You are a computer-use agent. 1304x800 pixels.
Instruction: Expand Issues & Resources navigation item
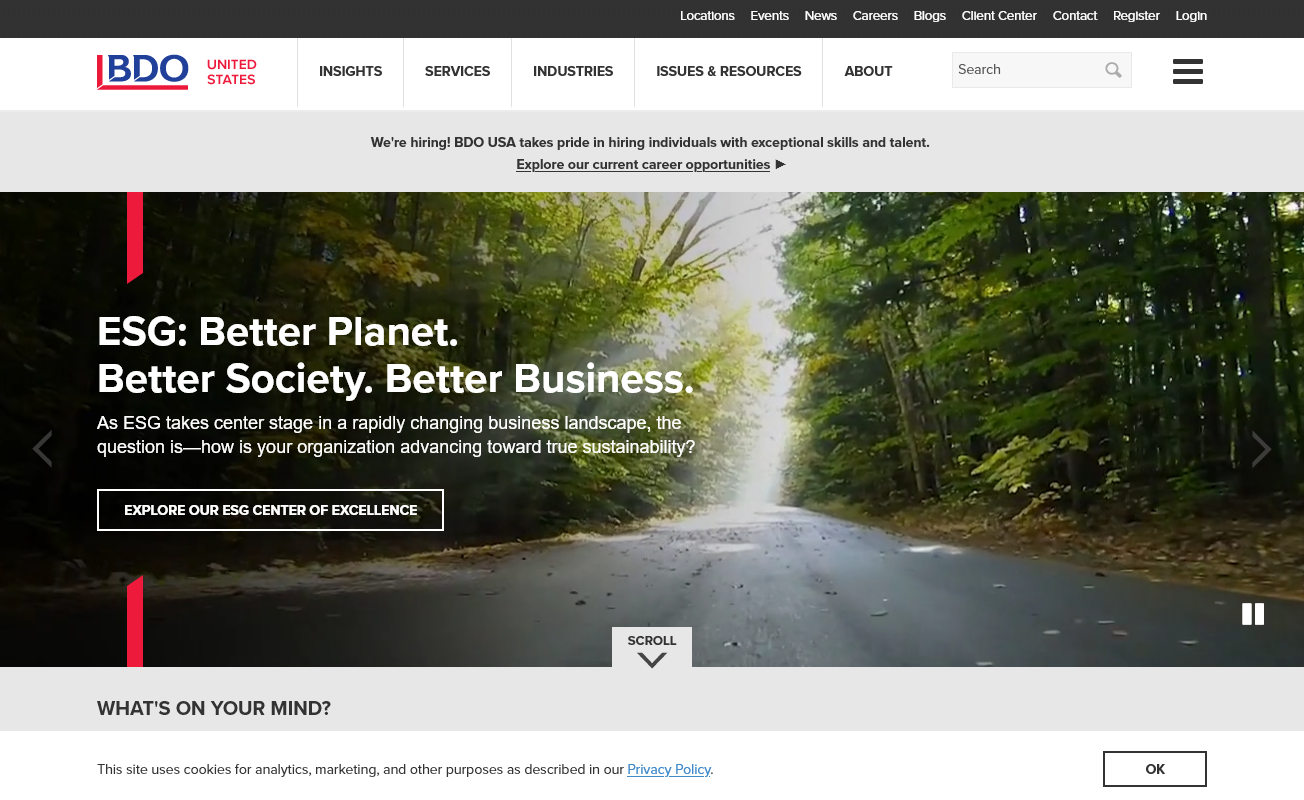[x=728, y=71]
